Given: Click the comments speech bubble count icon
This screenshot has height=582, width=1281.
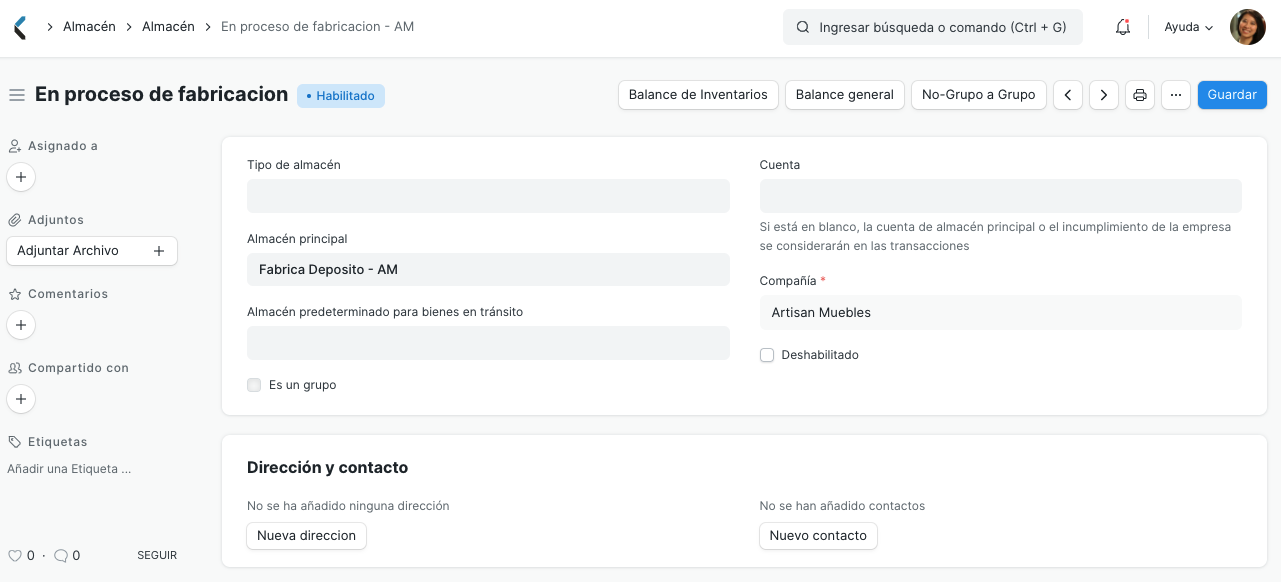Looking at the screenshot, I should click(x=61, y=555).
